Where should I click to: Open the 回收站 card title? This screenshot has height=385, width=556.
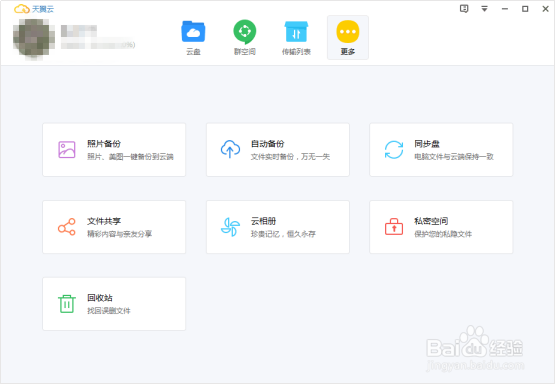100,298
